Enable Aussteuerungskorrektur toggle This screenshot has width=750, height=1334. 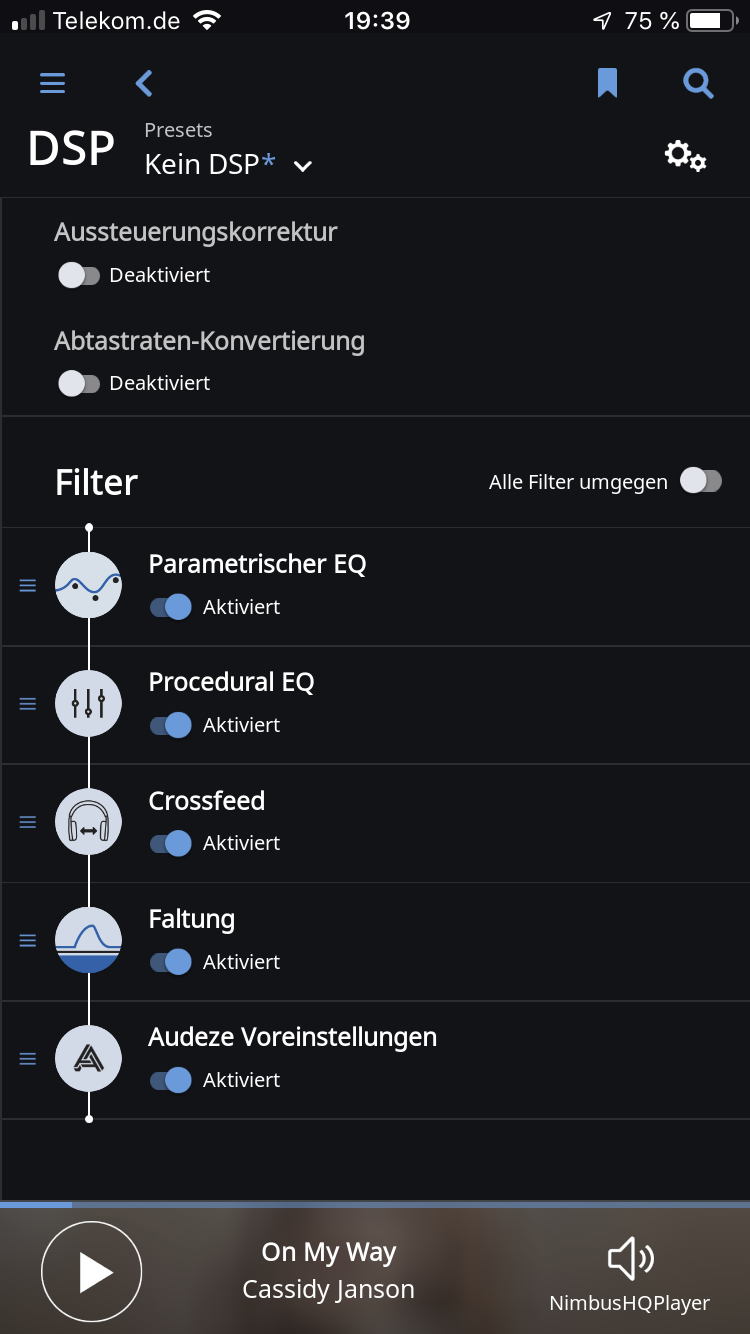(x=79, y=275)
